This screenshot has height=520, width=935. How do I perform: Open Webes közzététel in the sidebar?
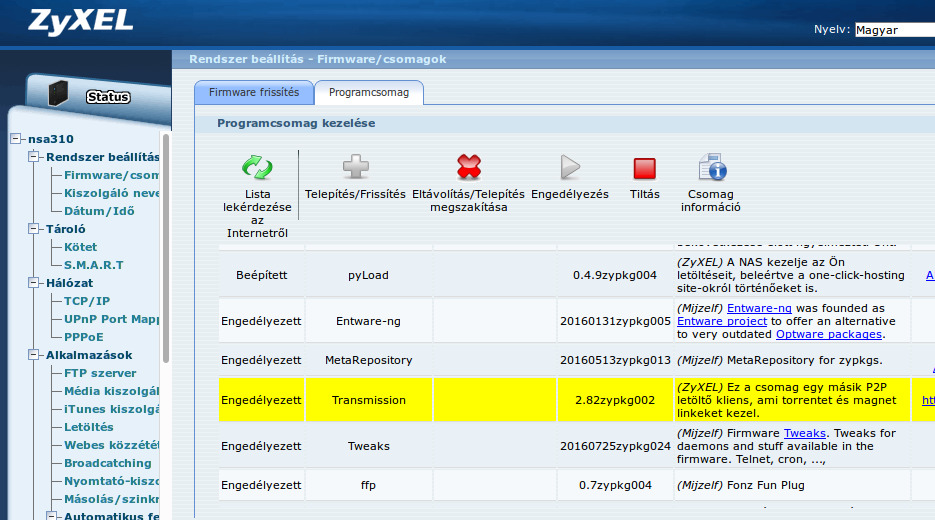click(x=112, y=445)
